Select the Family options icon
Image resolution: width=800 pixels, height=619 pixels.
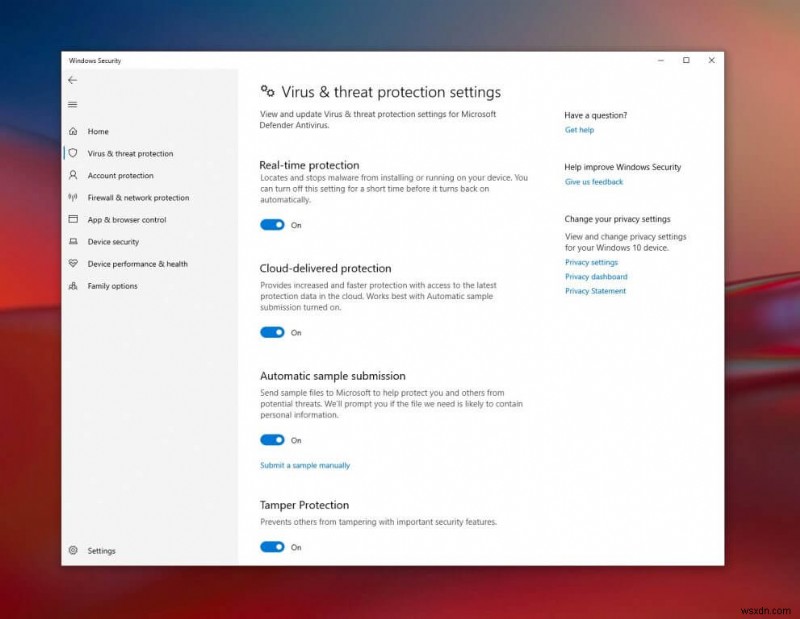click(72, 286)
